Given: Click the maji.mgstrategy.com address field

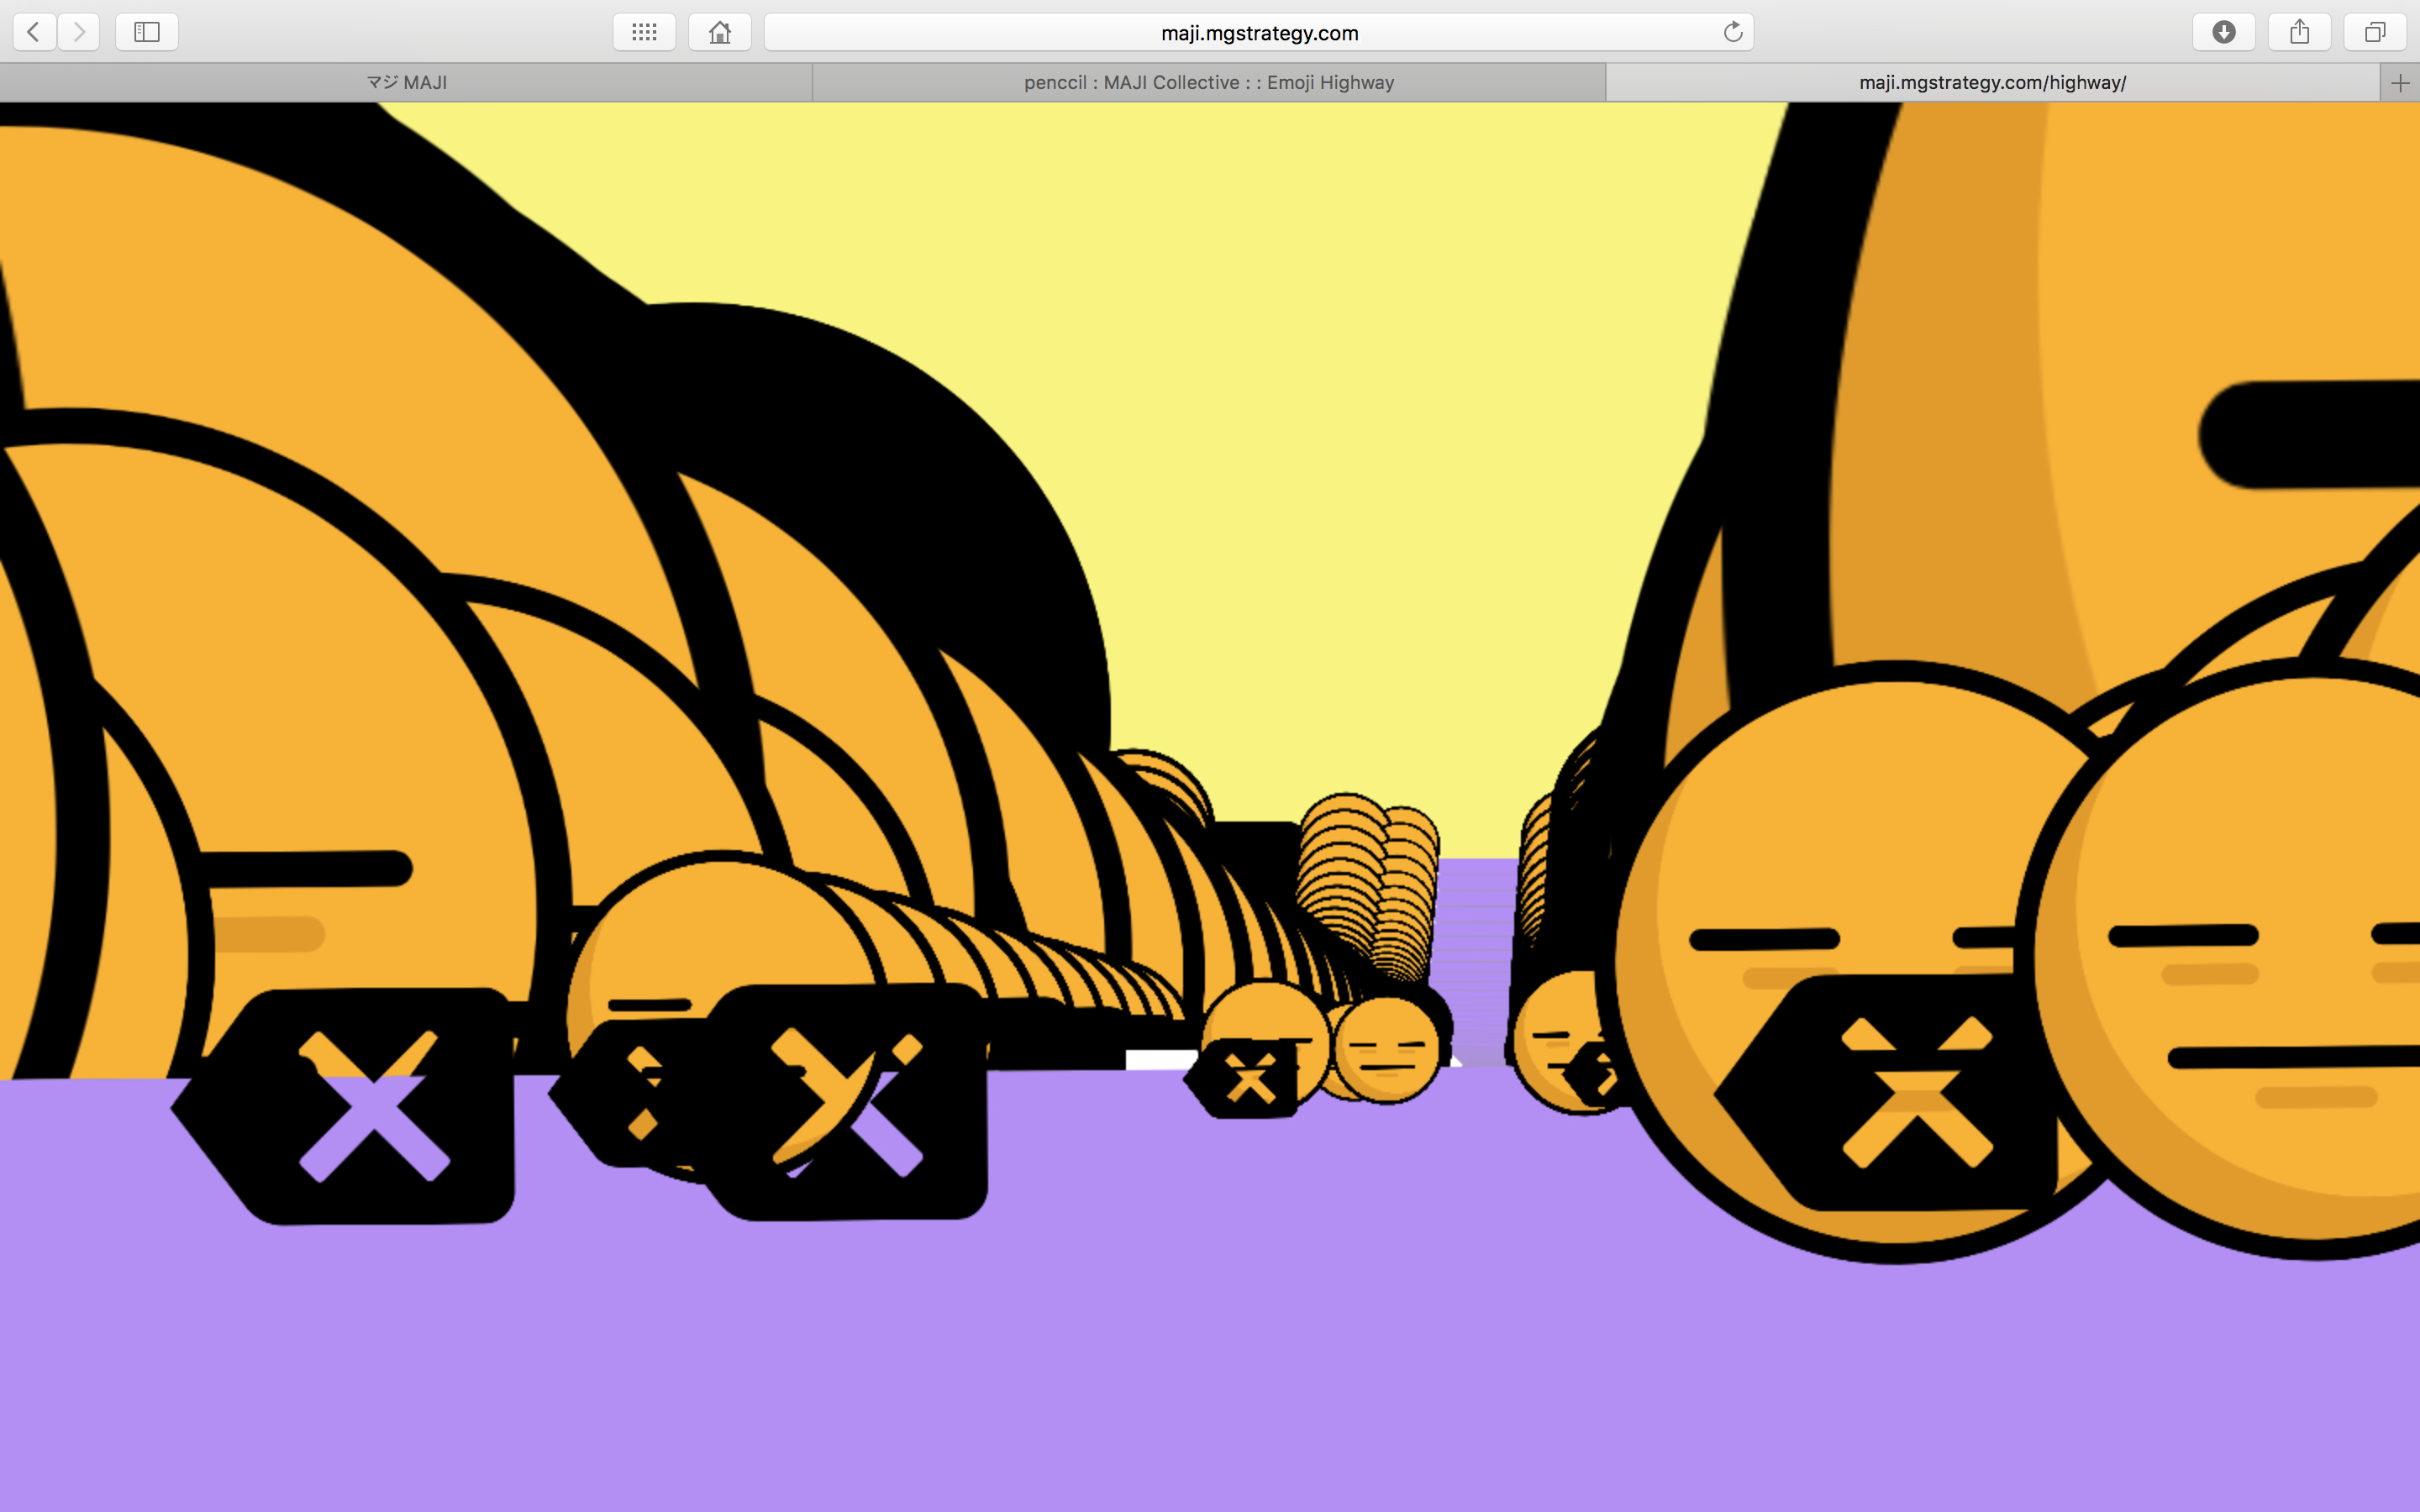Looking at the screenshot, I should 1259,32.
